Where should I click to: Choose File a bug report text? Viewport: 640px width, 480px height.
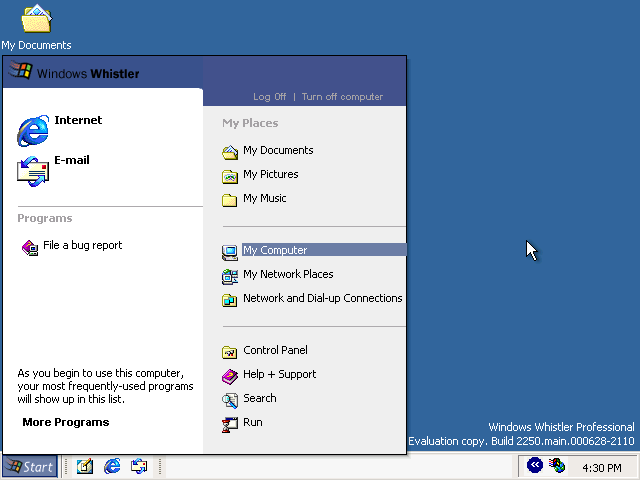coord(82,245)
